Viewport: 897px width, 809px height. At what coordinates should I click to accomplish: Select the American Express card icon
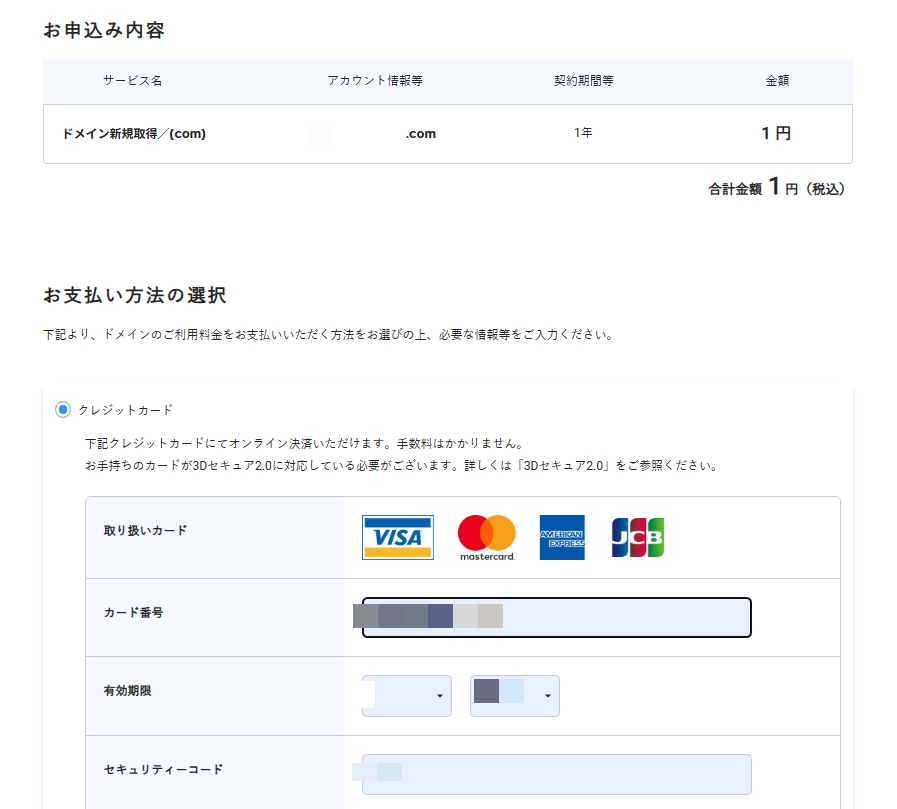[x=562, y=537]
